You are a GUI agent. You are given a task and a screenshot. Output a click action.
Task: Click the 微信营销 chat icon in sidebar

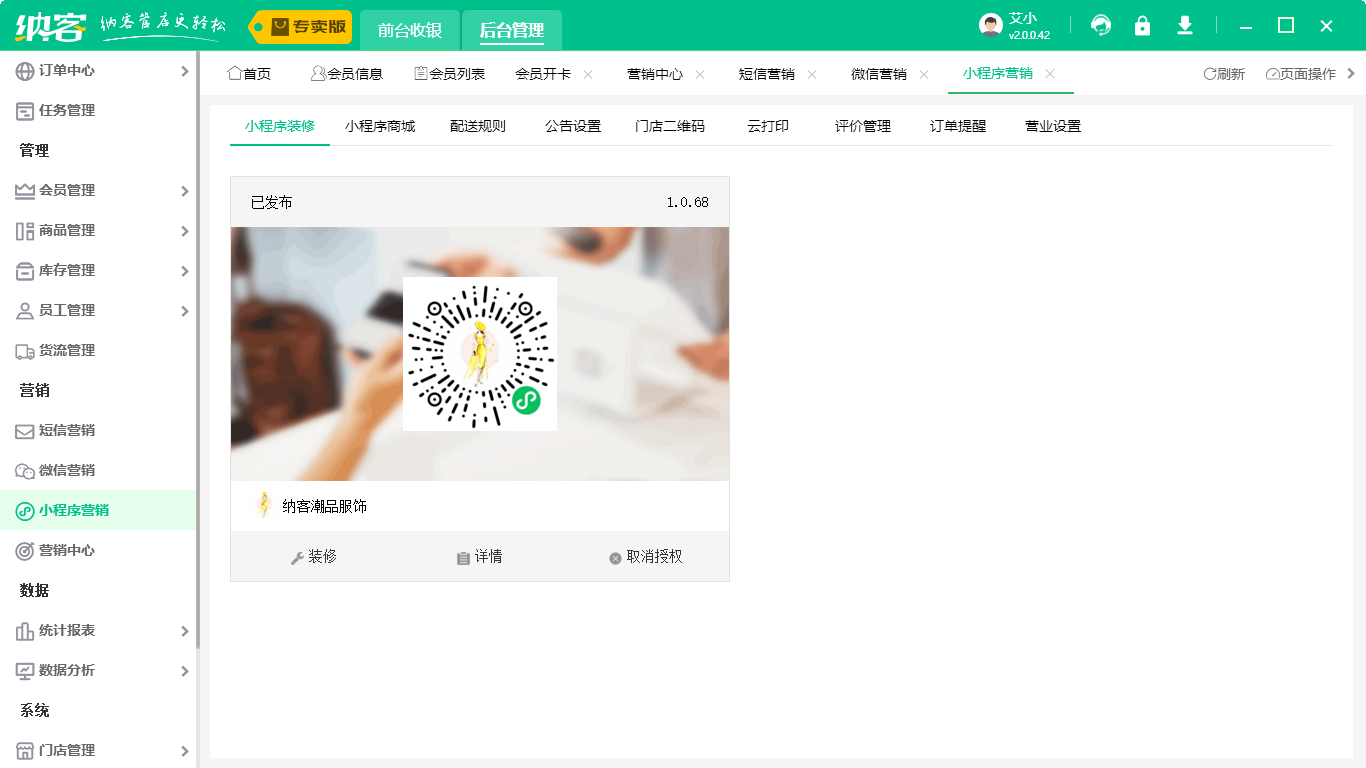[25, 471]
